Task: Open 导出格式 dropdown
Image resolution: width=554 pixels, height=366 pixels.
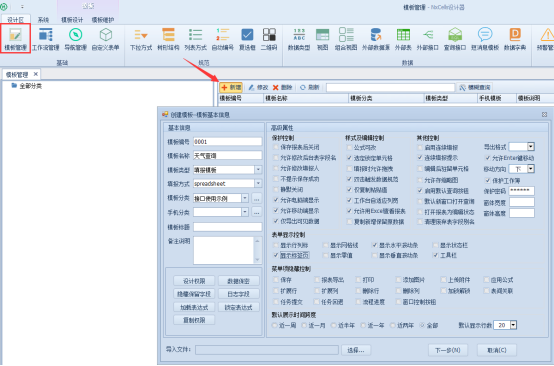Action: pyautogui.click(x=531, y=147)
